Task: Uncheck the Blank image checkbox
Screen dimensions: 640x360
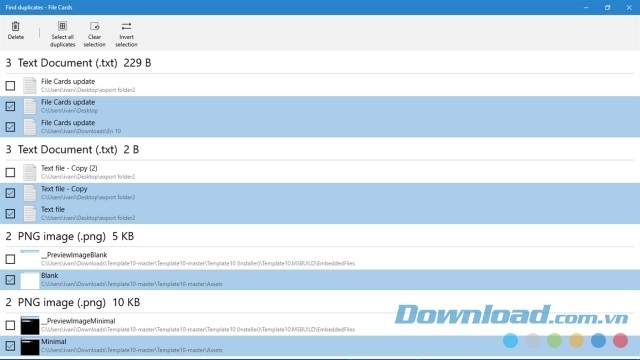Action: pos(10,280)
